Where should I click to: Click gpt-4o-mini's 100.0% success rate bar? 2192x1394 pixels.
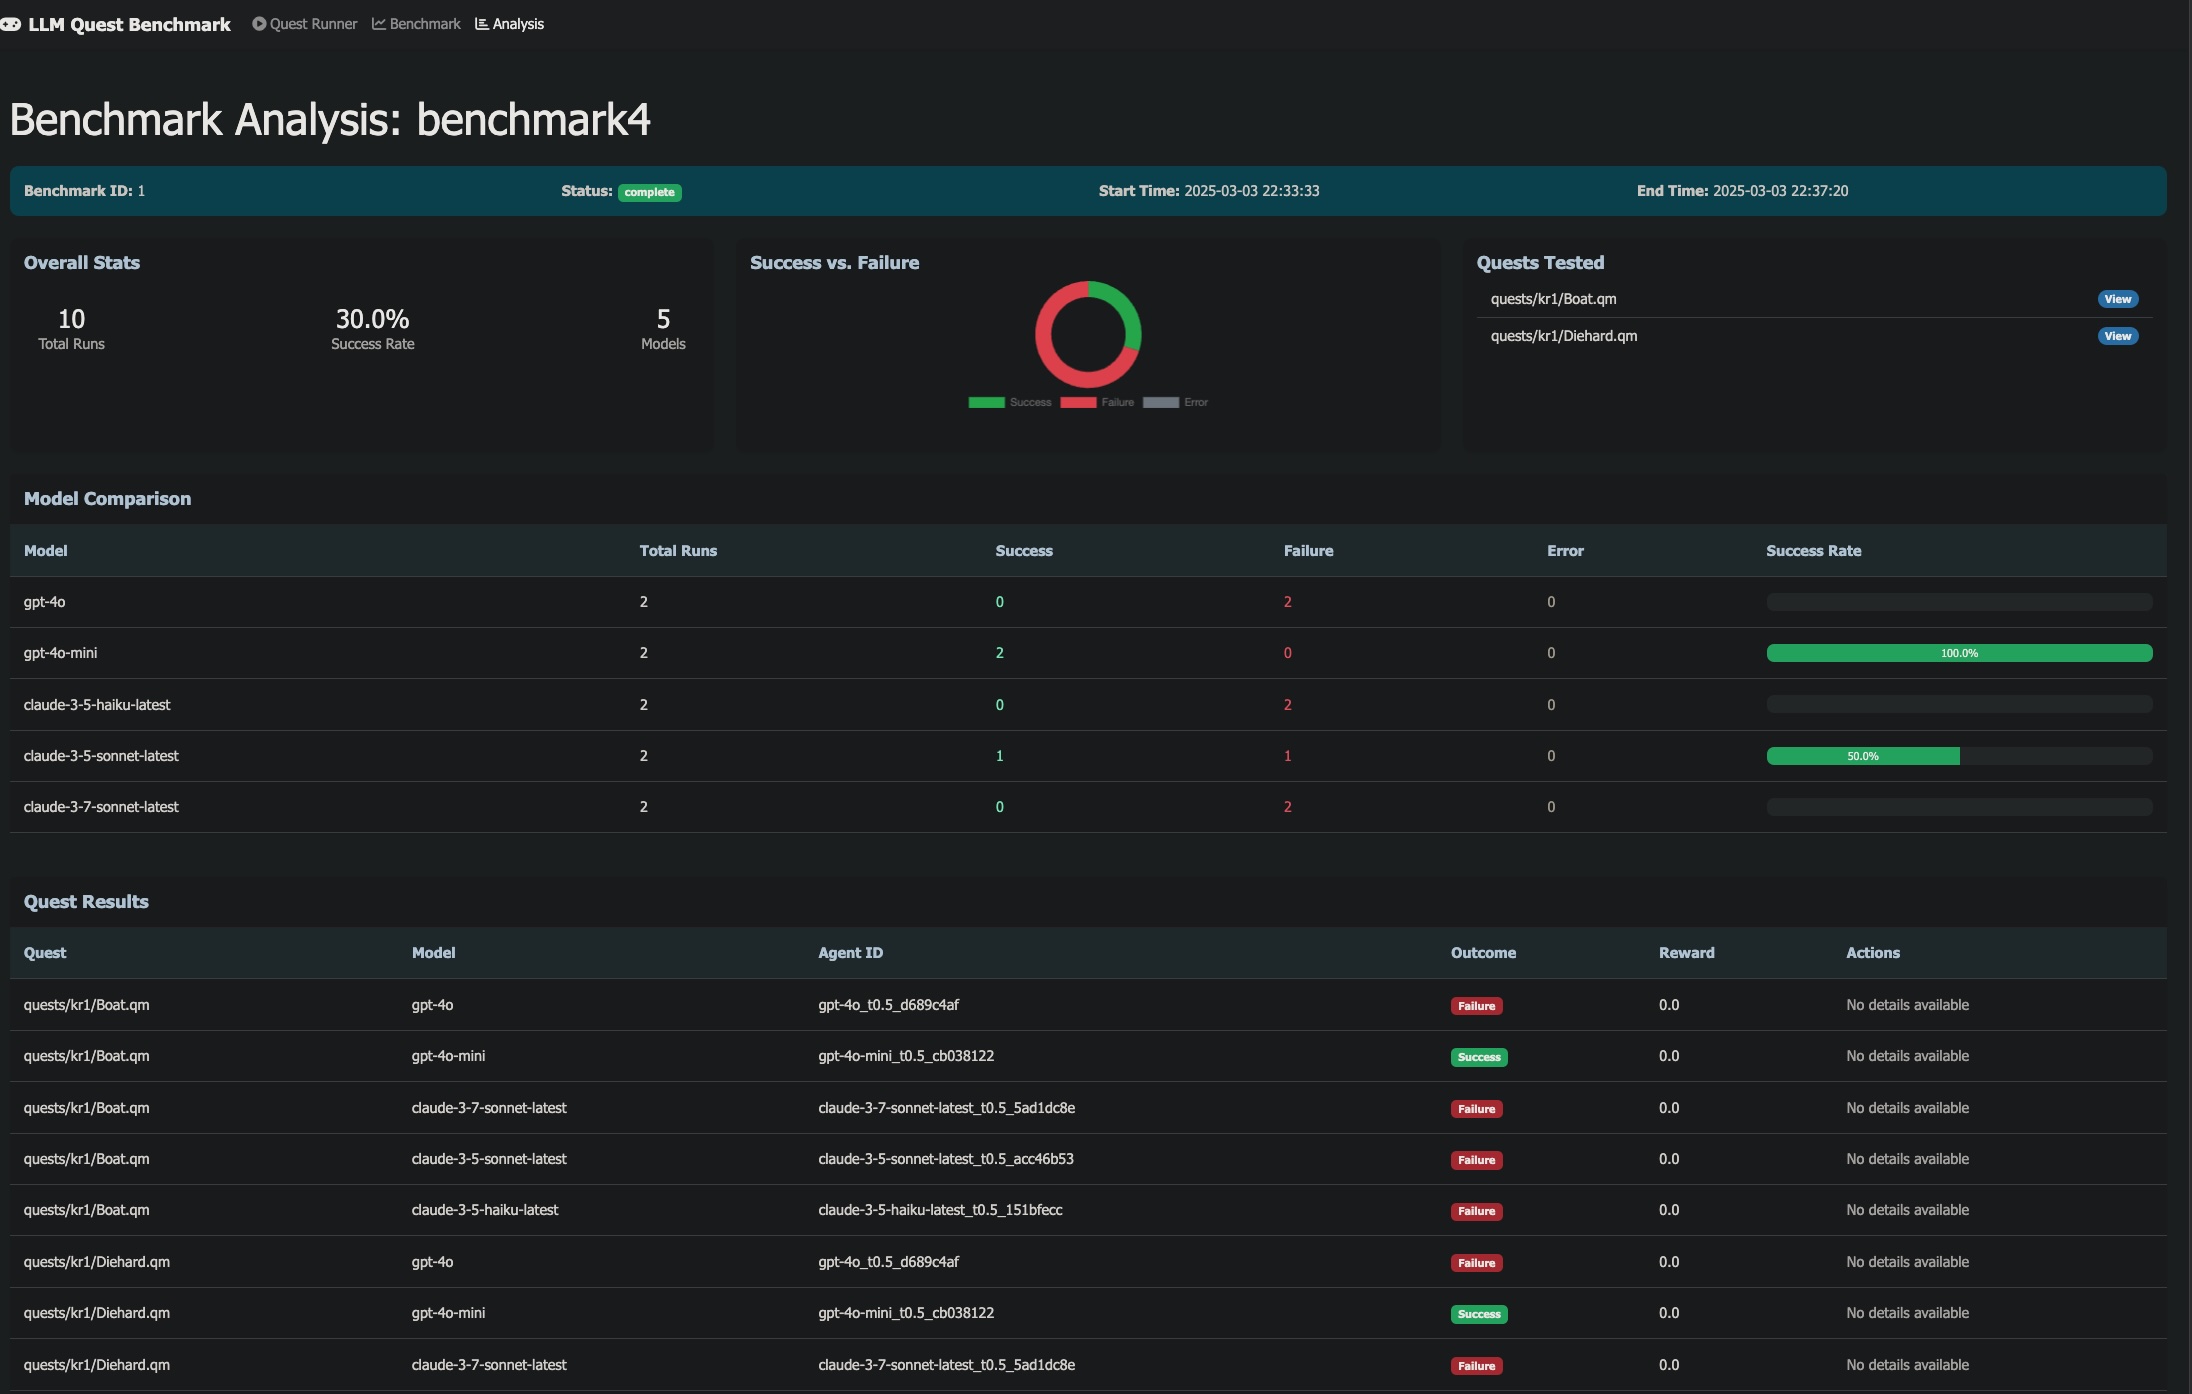(x=1958, y=653)
